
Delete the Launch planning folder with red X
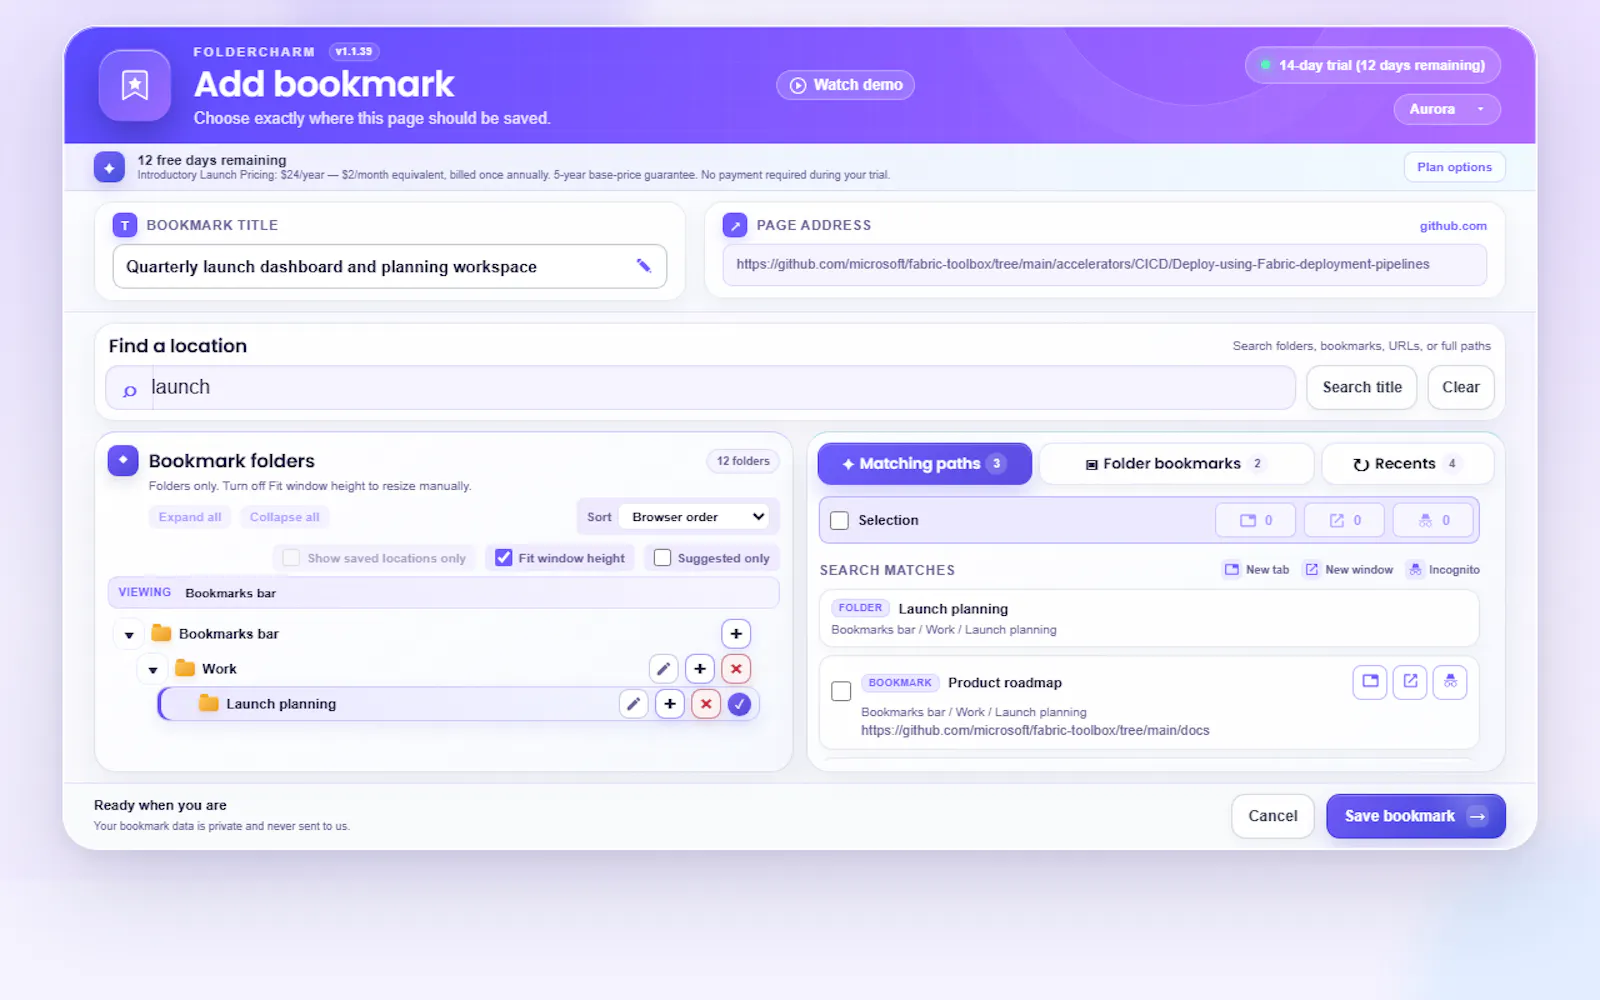[706, 704]
